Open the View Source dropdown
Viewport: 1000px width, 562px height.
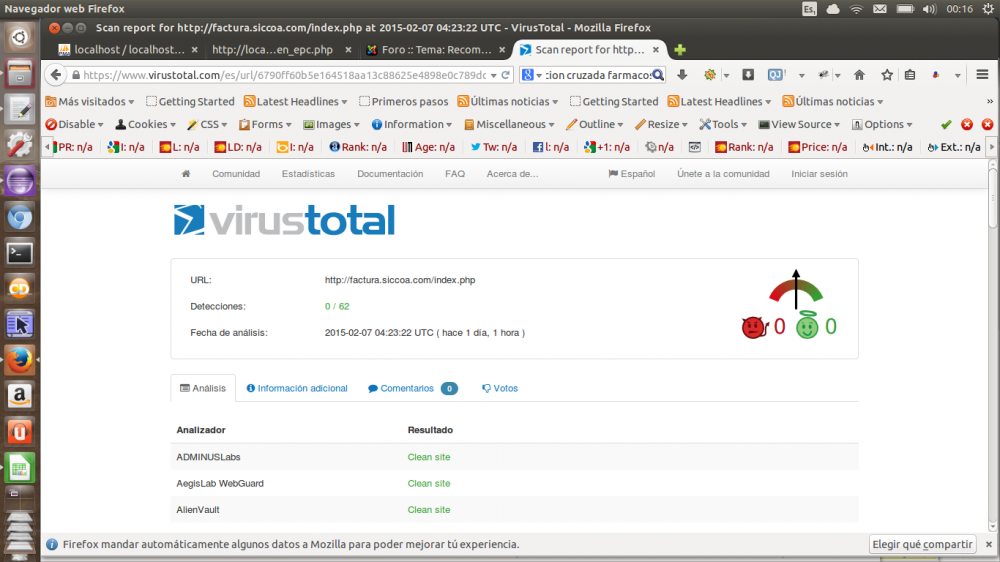pyautogui.click(x=799, y=124)
